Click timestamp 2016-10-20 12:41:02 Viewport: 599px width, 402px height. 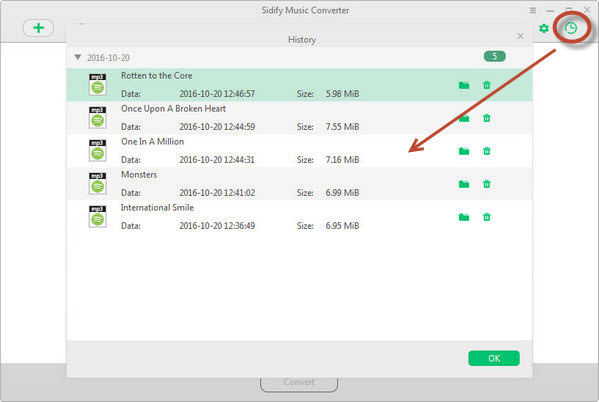point(217,193)
